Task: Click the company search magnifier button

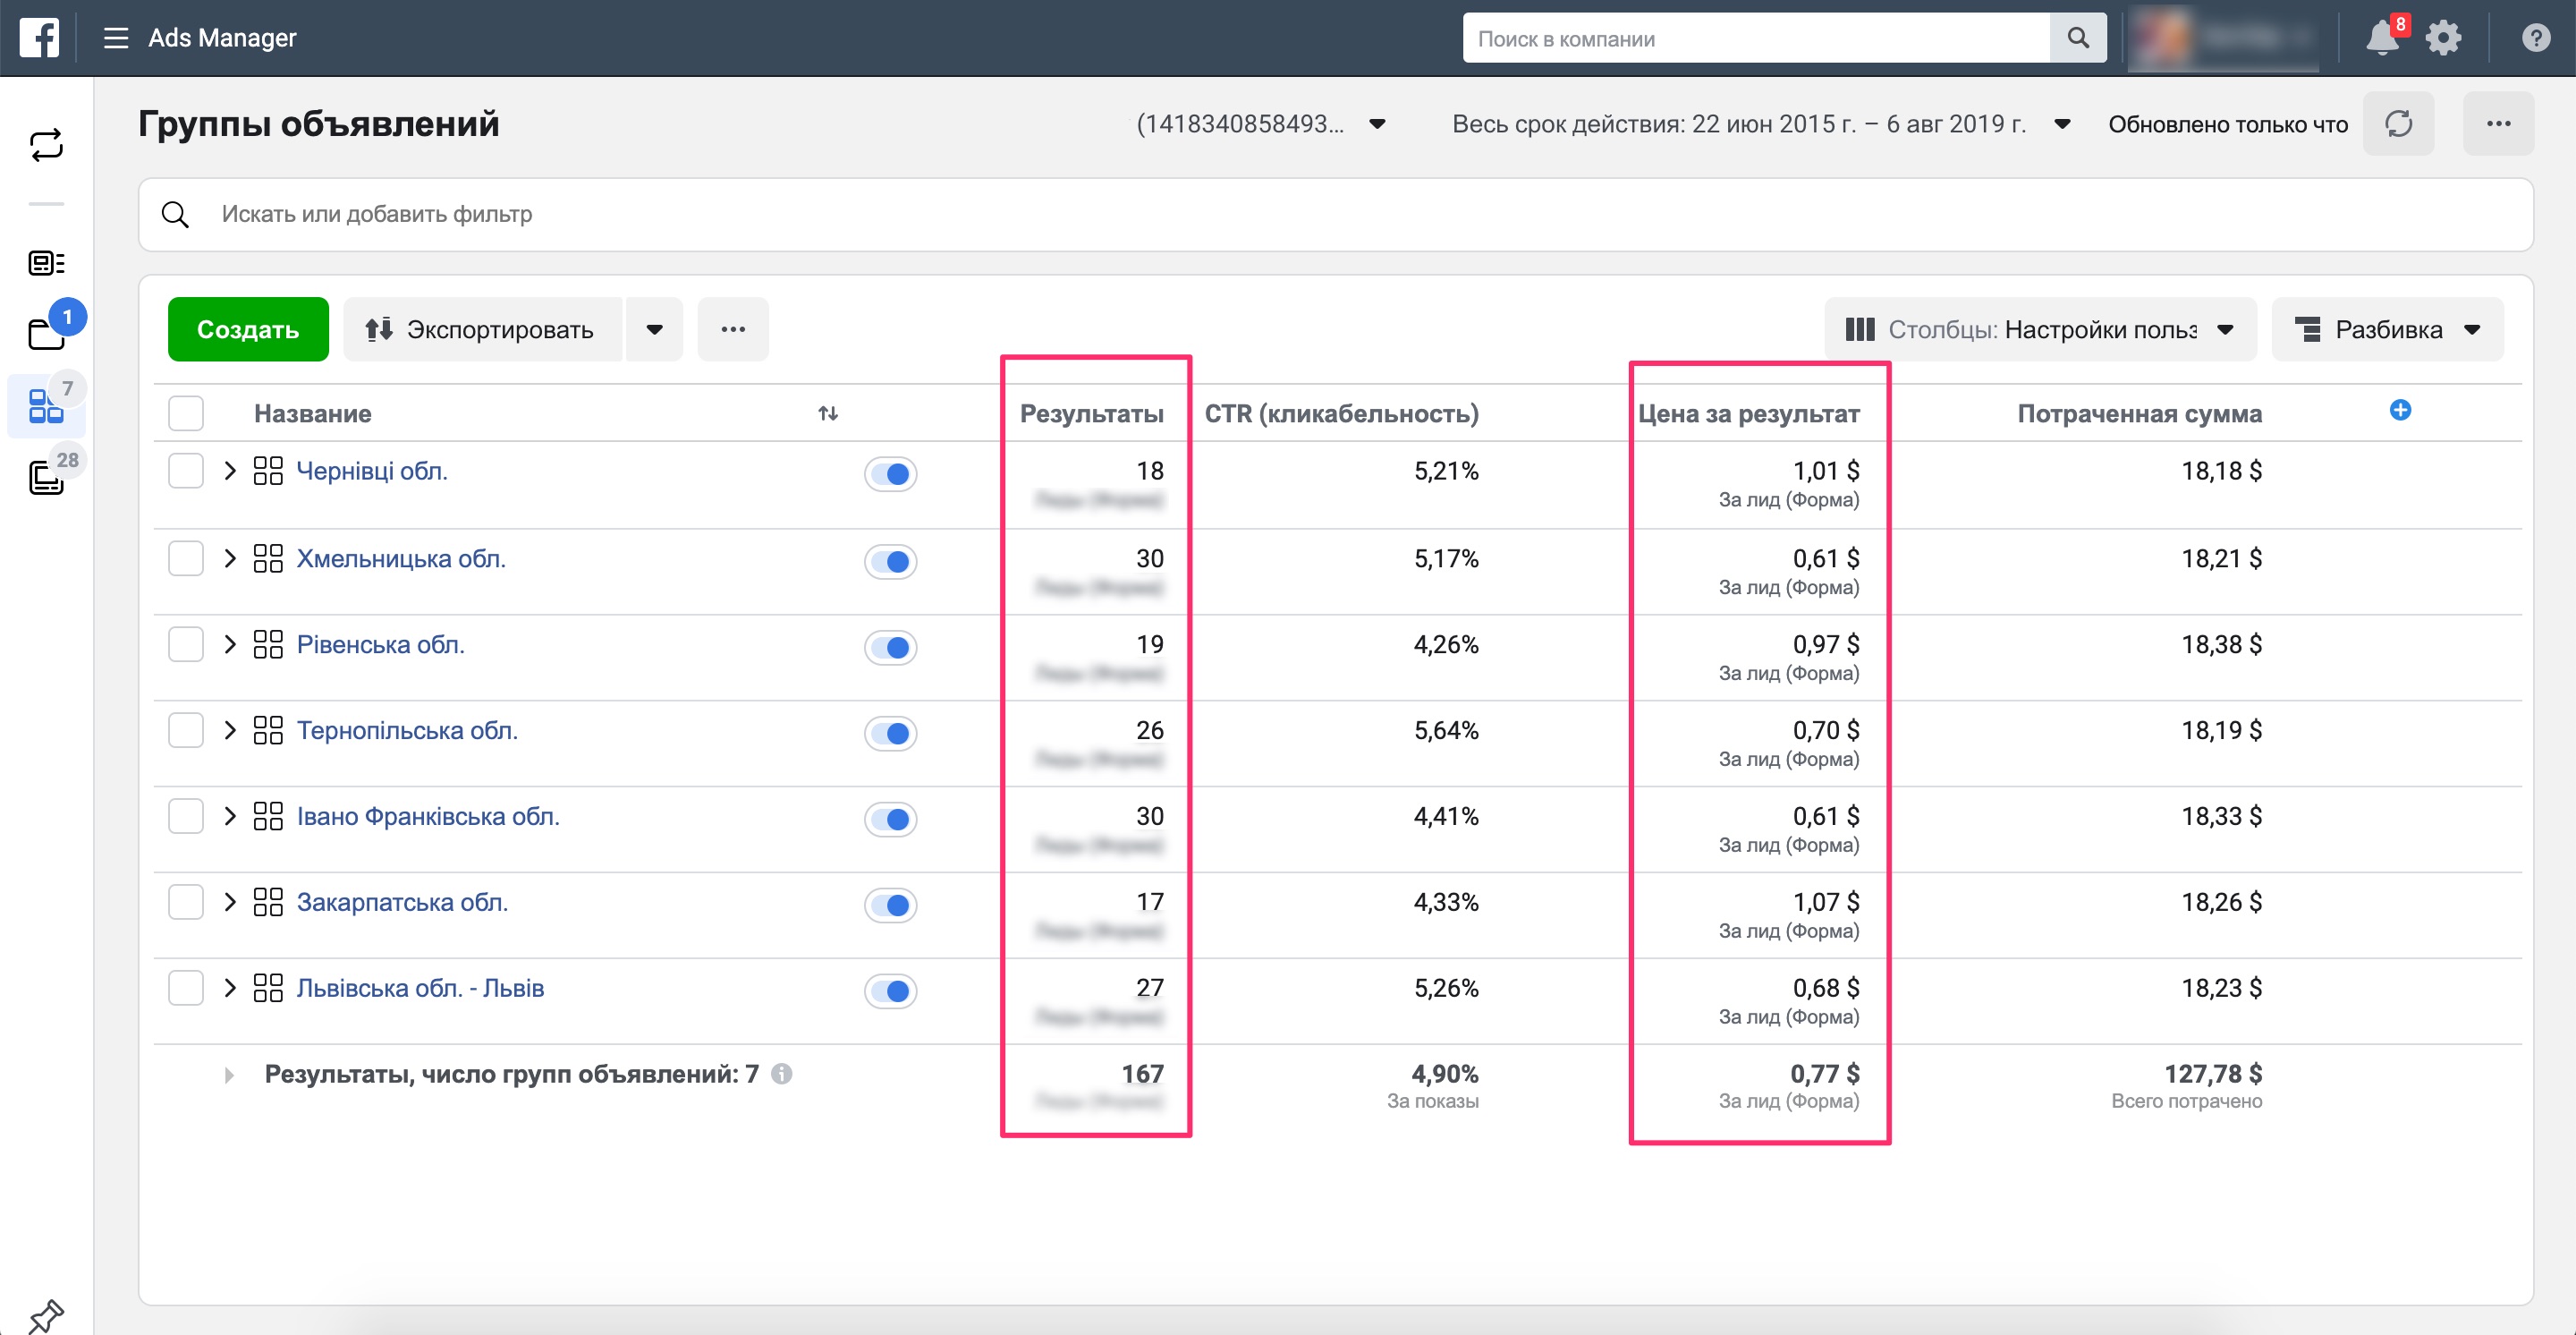Action: pyautogui.click(x=2077, y=38)
